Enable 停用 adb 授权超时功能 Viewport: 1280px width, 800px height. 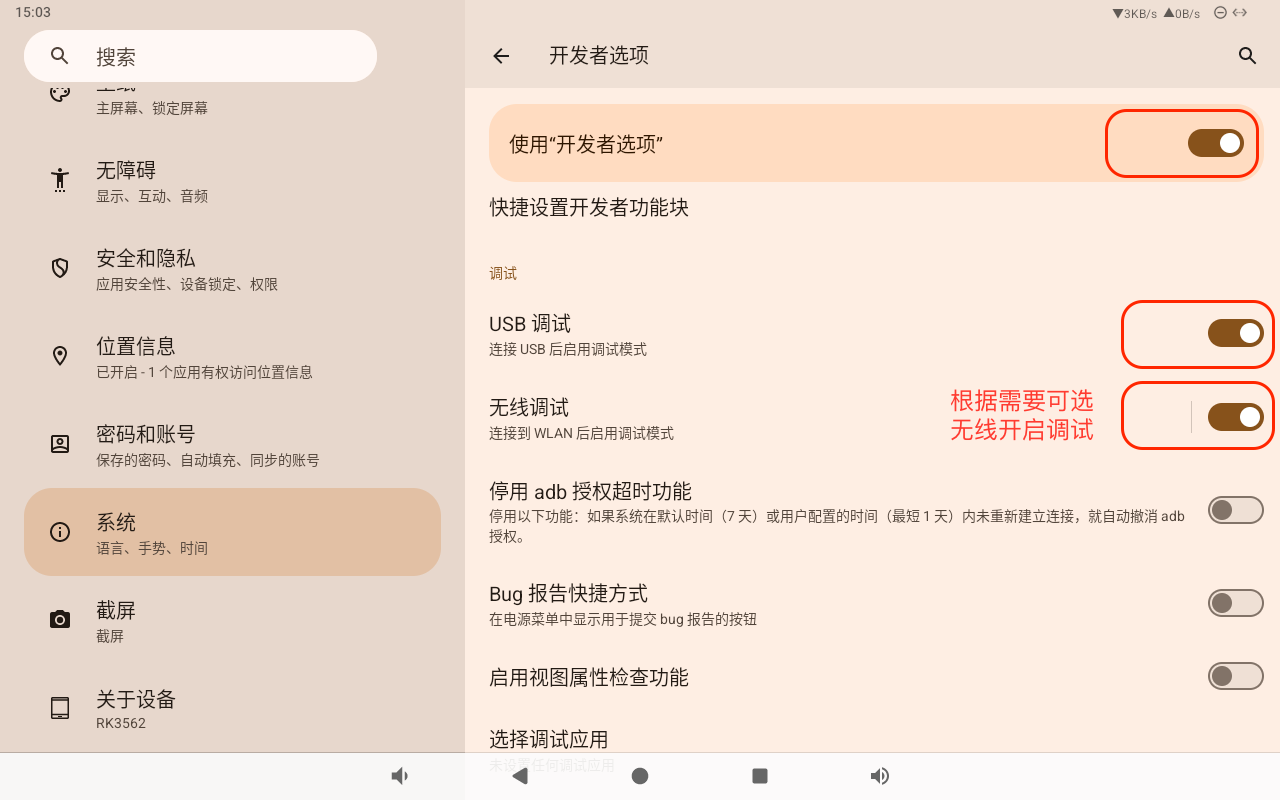(x=1235, y=509)
